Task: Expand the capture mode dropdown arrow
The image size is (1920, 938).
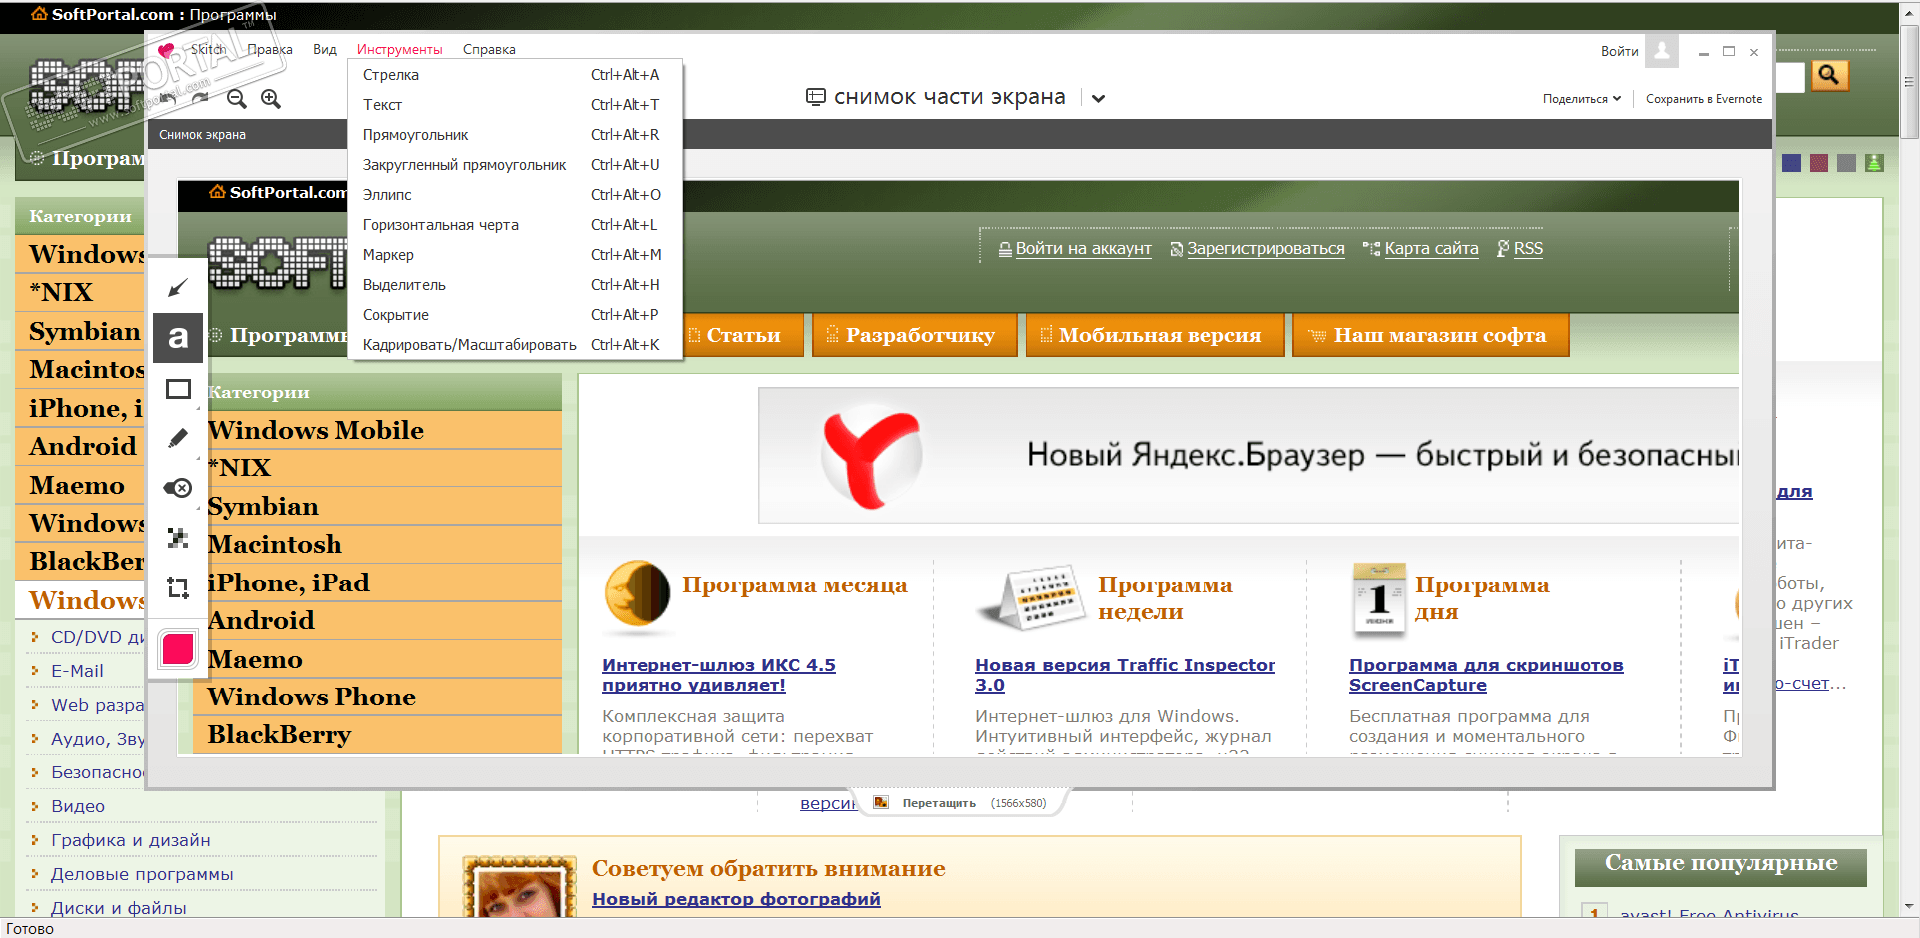Action: pos(1098,98)
